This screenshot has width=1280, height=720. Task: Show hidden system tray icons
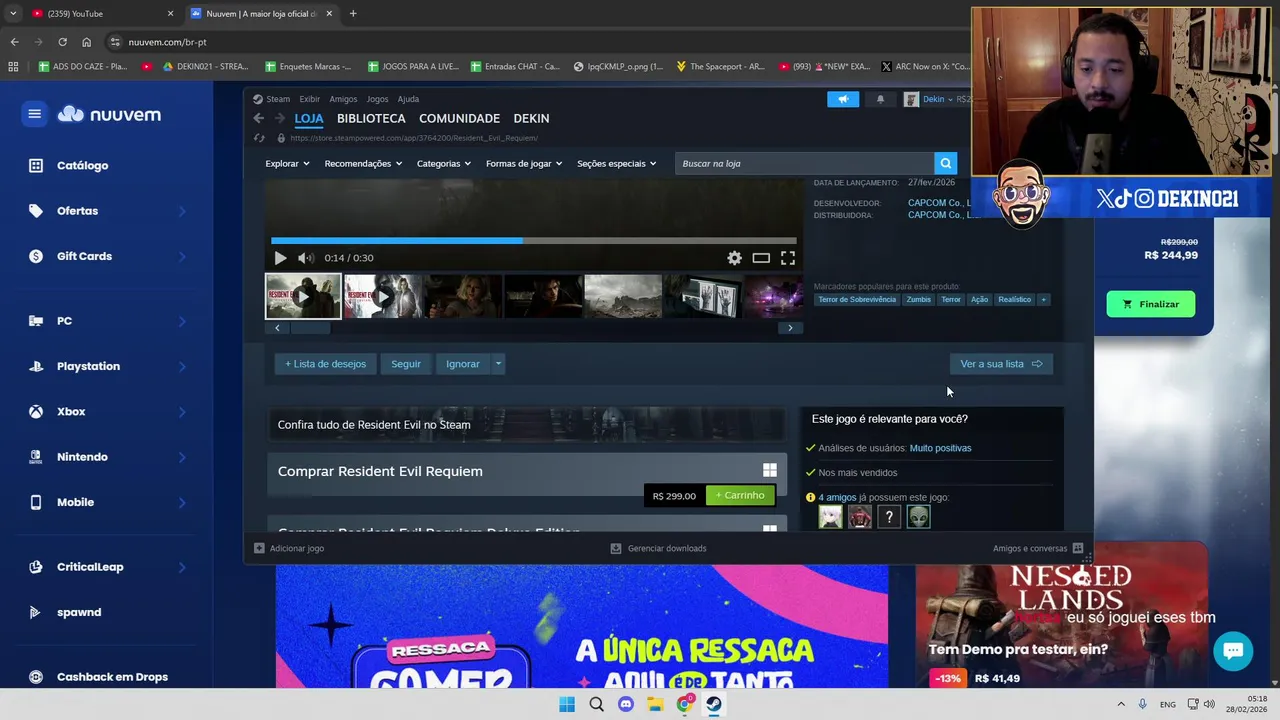pos(1120,704)
